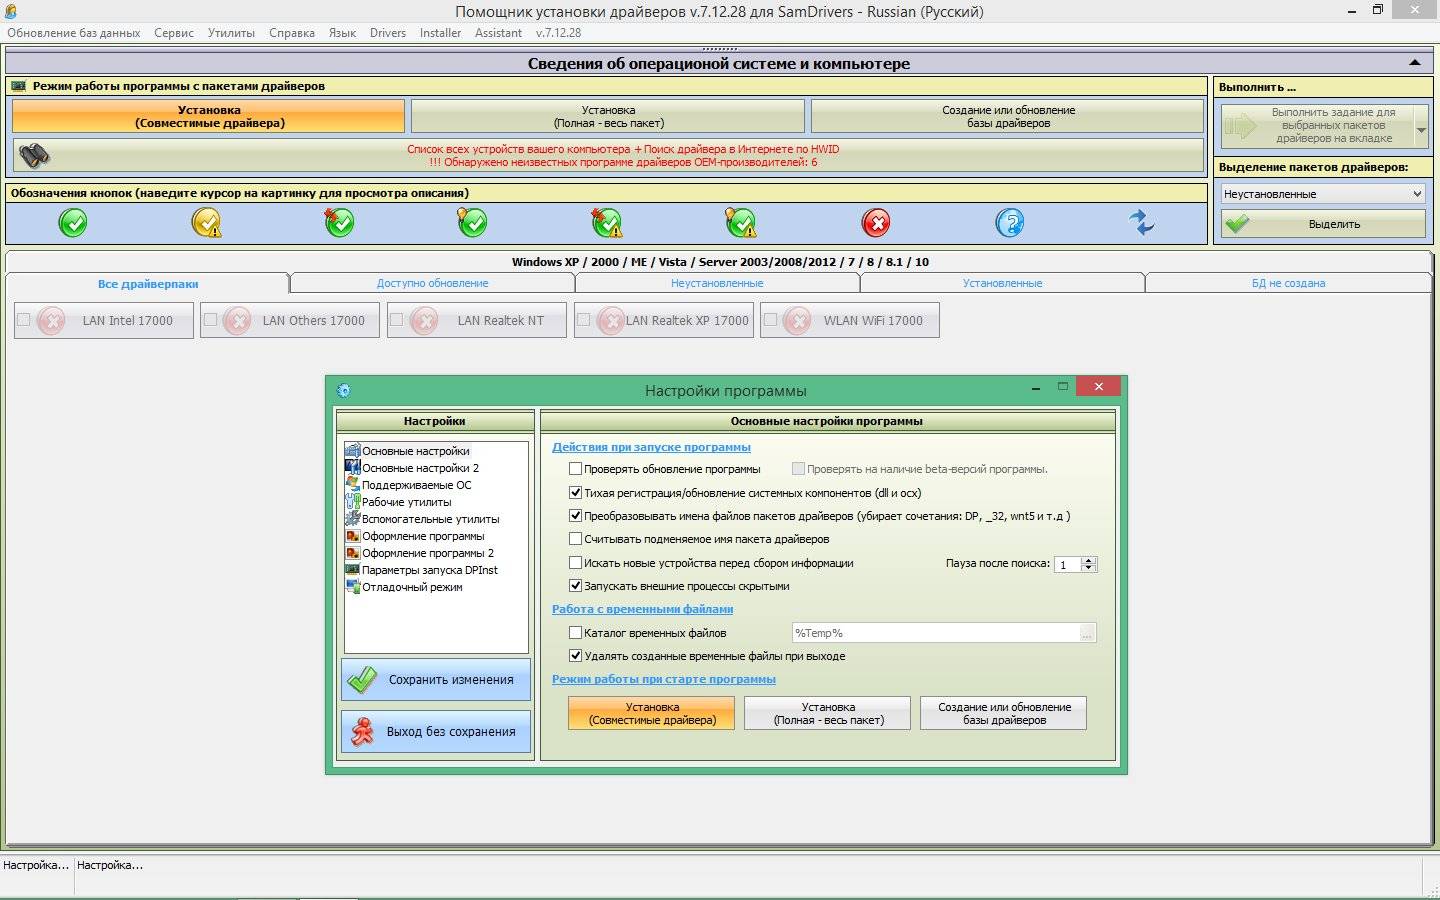Toggle Преобразовывать имена файлов пакетов checkbox
This screenshot has width=1440, height=900.
point(575,516)
